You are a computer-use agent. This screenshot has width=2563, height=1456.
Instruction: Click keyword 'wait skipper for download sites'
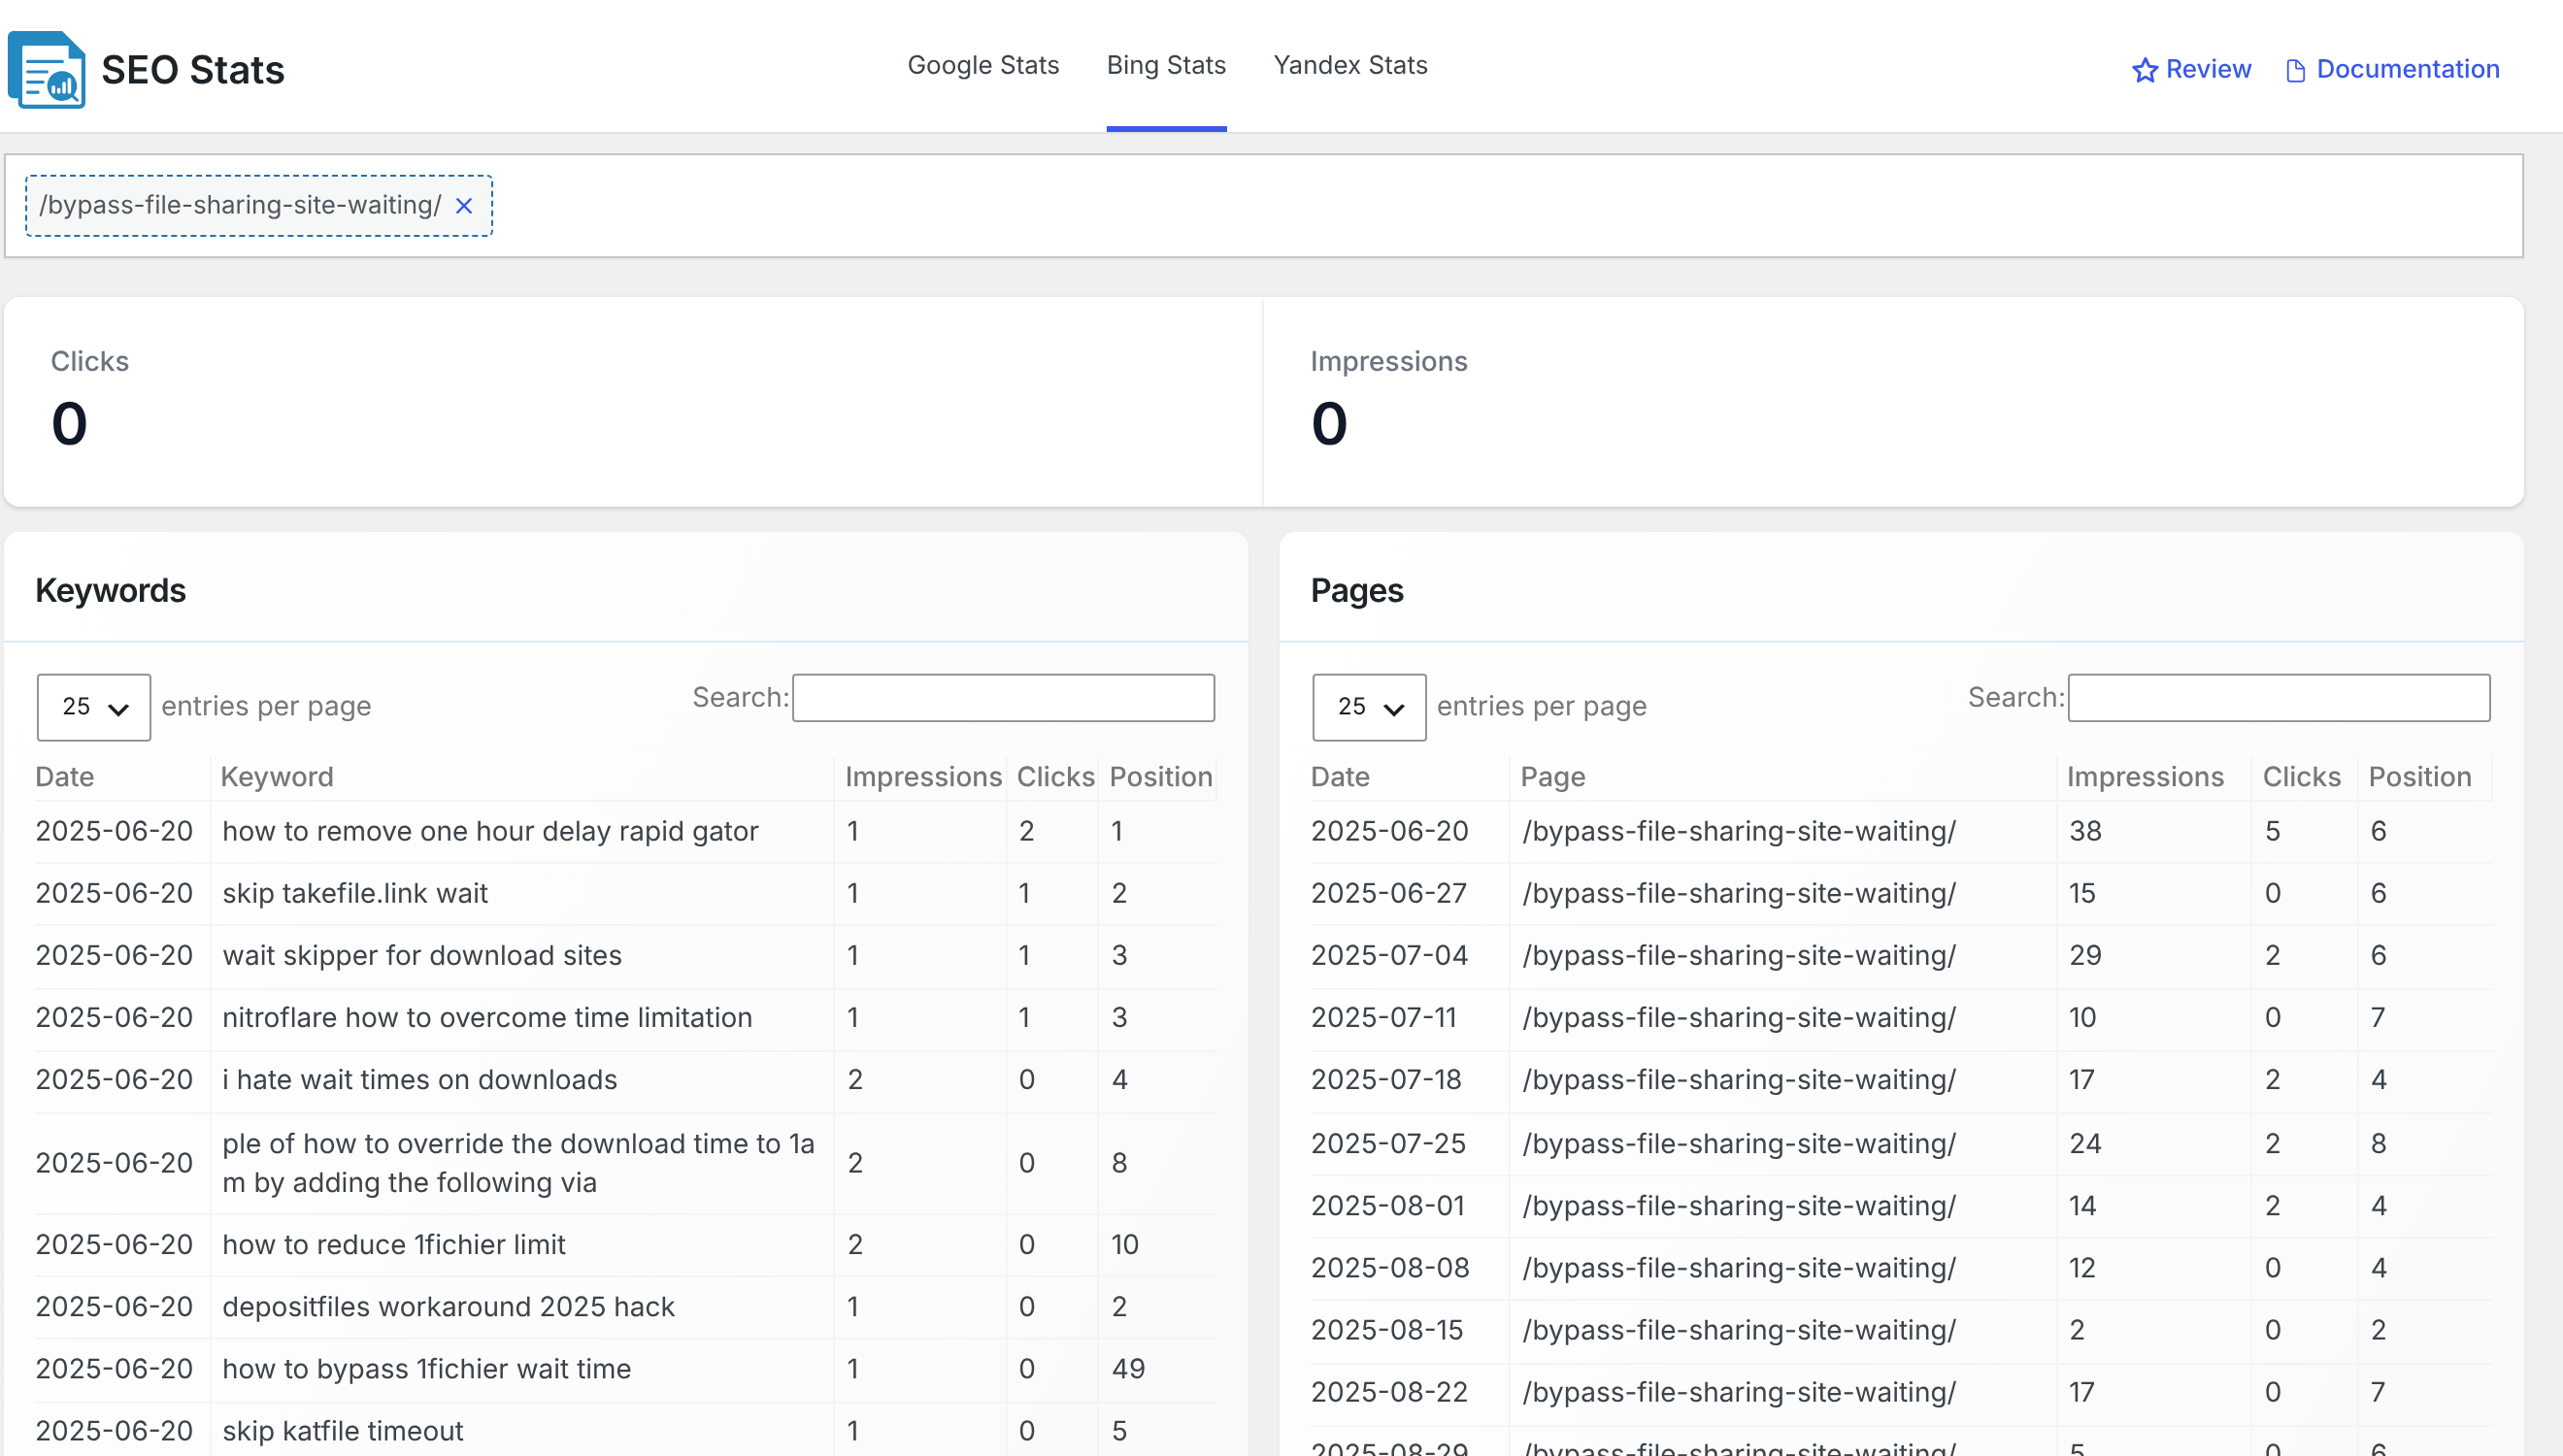pos(422,955)
